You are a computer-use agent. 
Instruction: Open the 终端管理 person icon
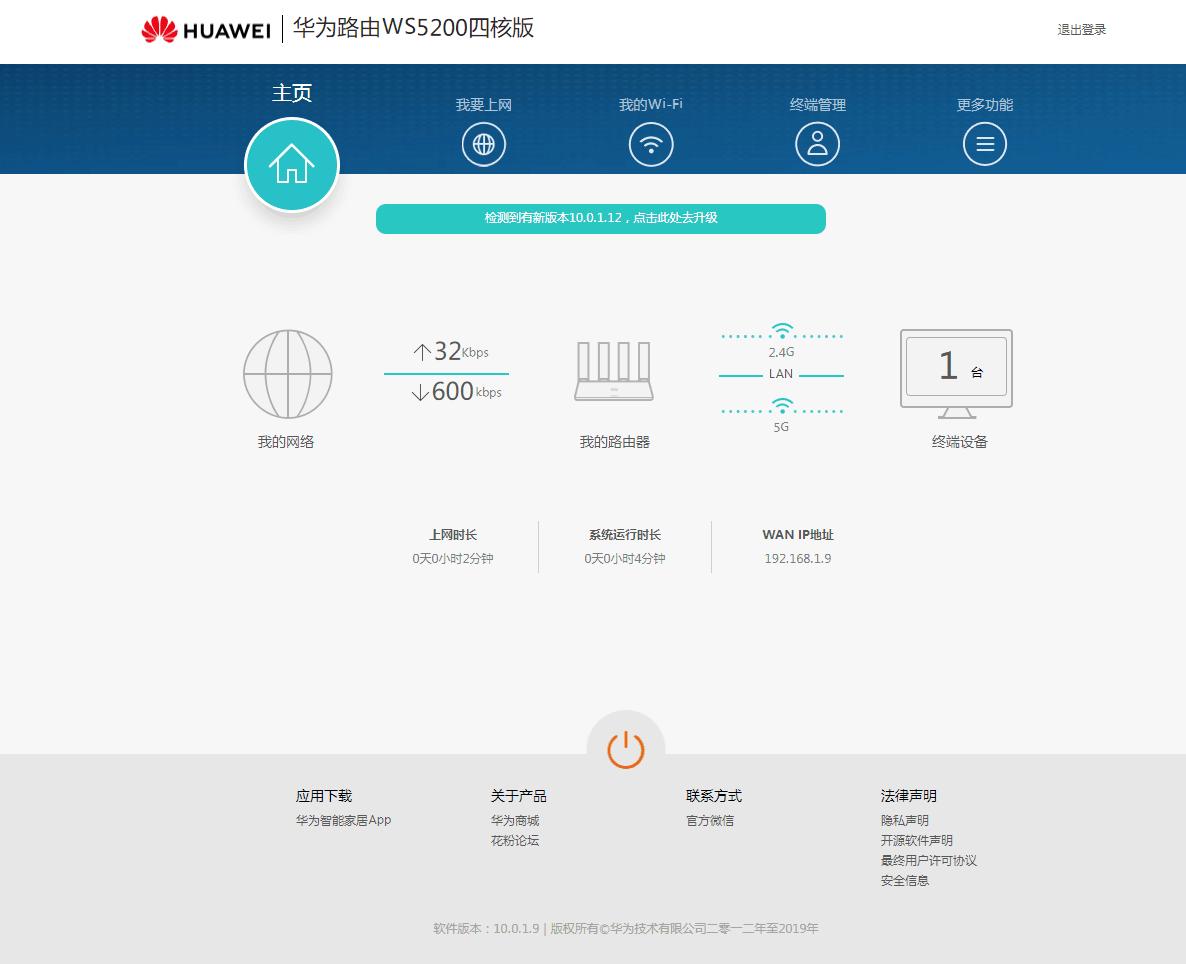817,143
